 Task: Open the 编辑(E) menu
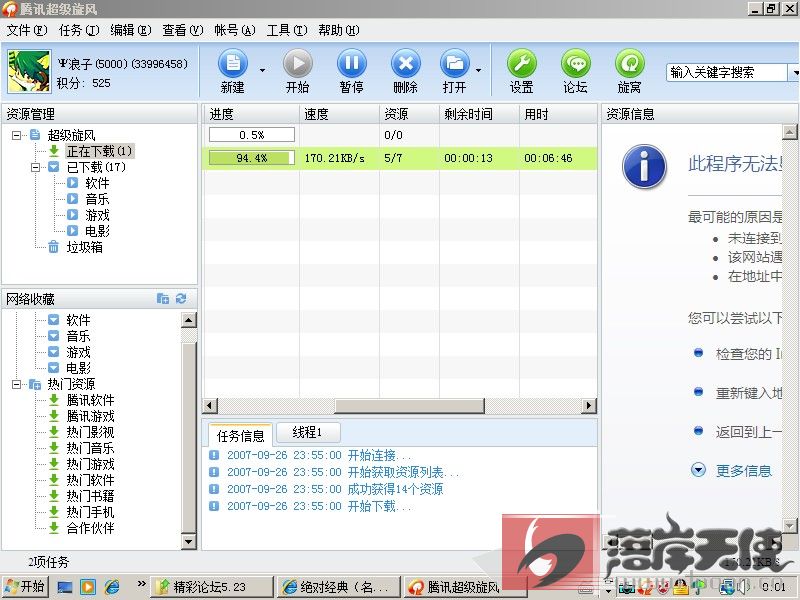coord(131,31)
